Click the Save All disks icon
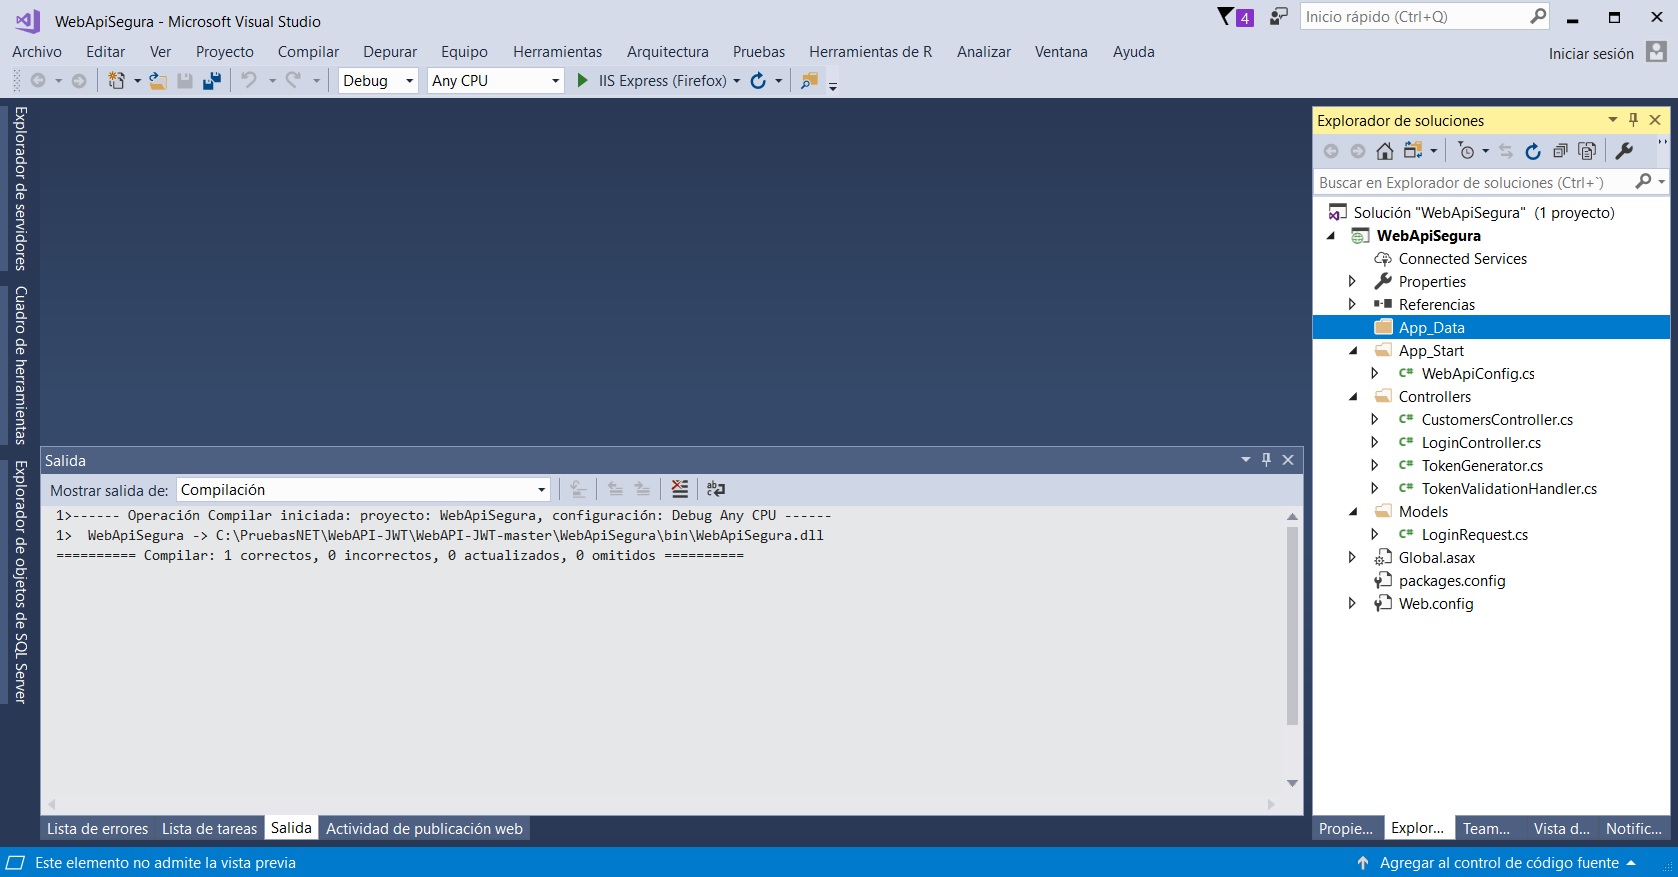 coord(212,81)
